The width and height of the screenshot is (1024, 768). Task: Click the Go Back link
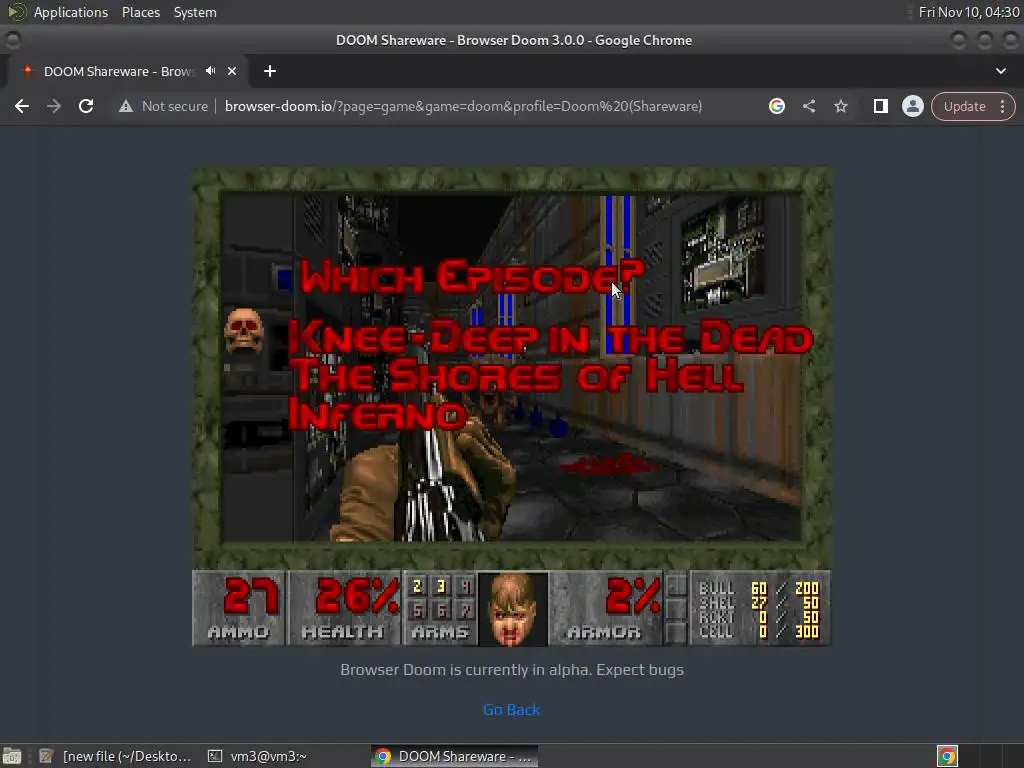[511, 709]
